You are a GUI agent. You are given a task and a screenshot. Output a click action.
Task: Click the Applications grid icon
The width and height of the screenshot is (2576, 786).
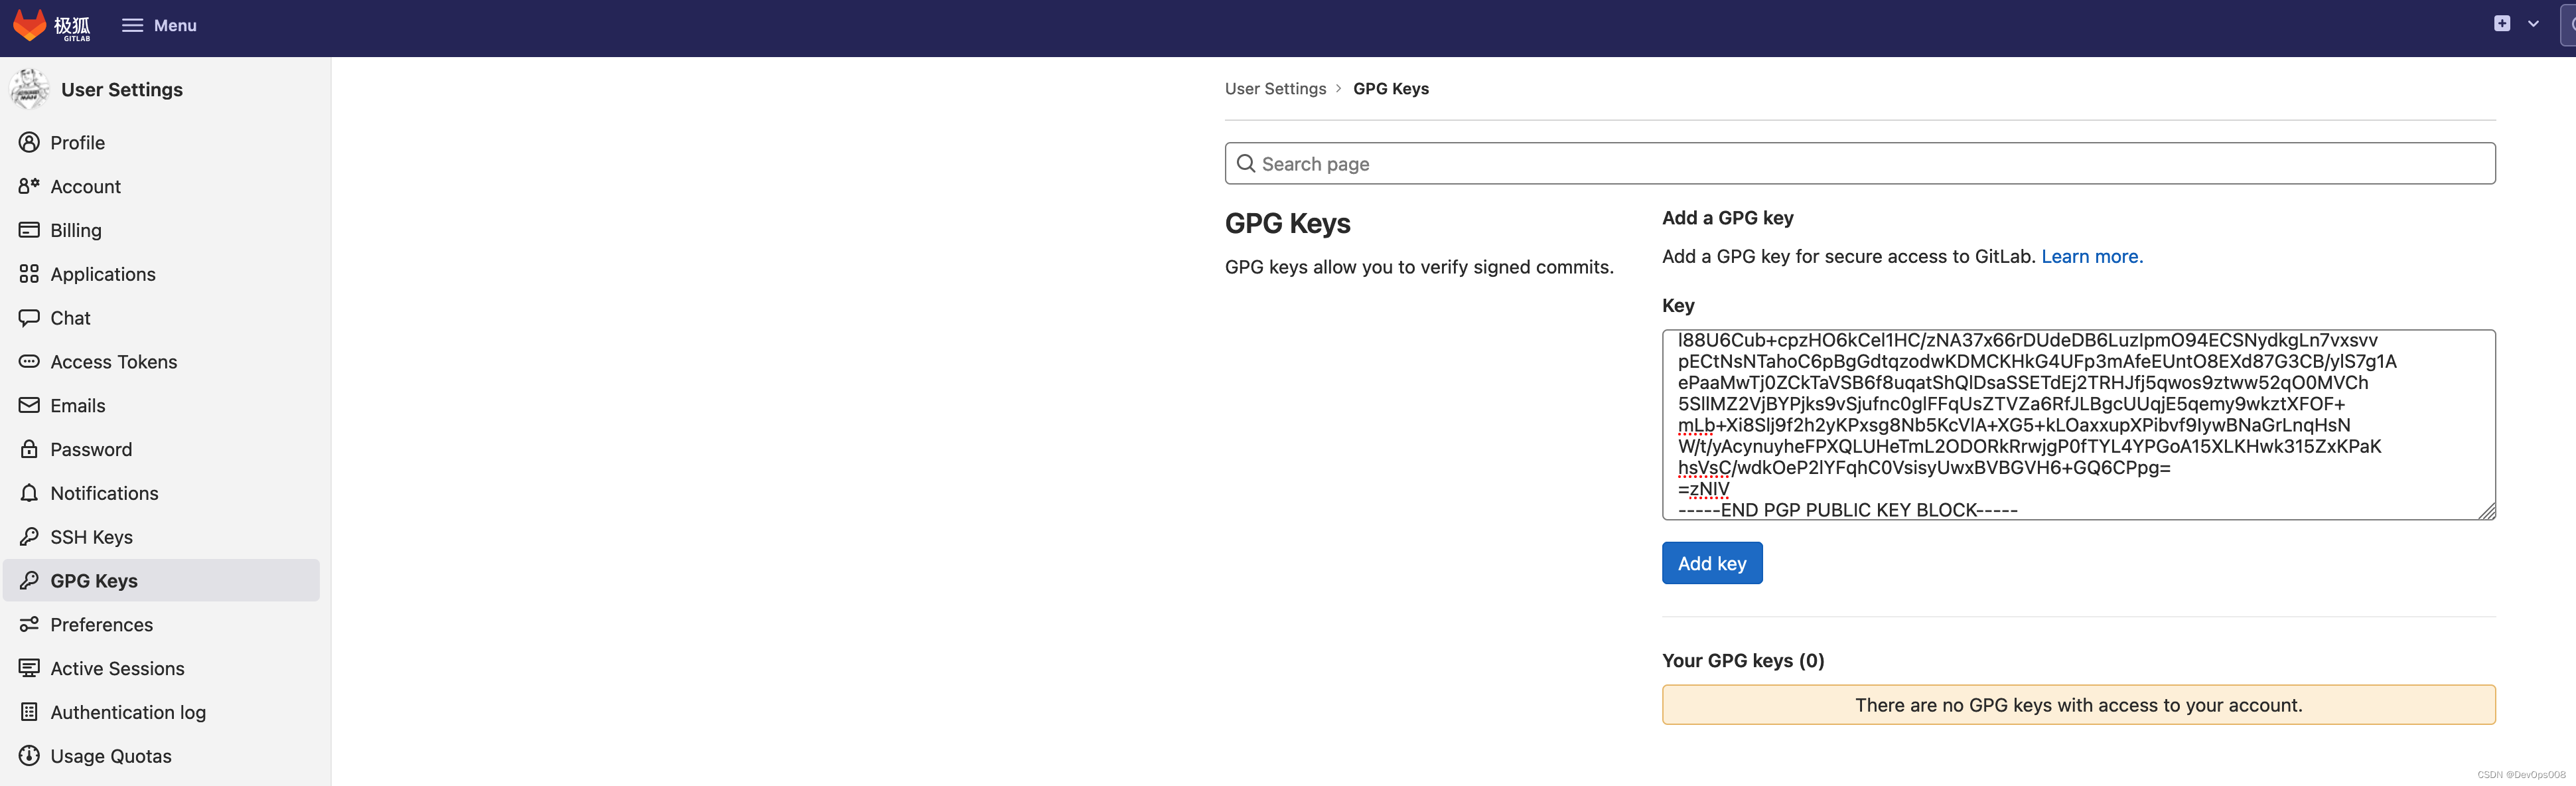pos(29,274)
